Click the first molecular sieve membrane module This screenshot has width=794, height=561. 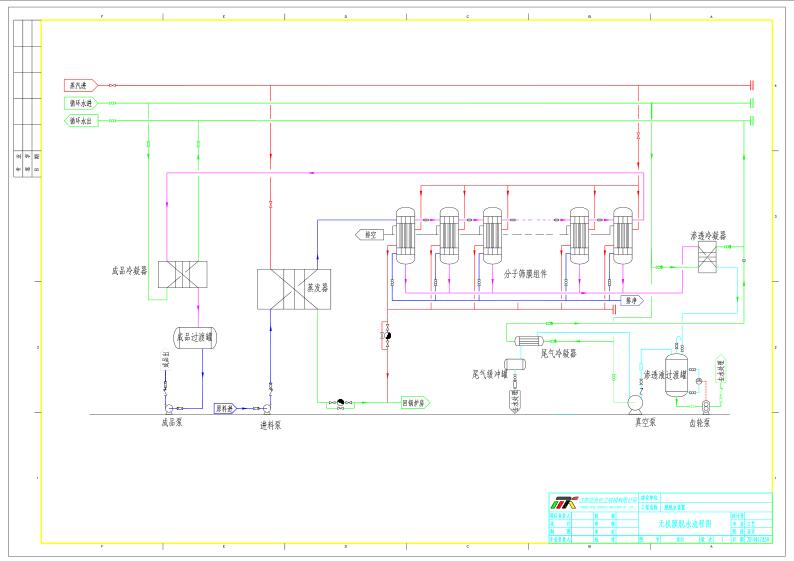coord(405,236)
